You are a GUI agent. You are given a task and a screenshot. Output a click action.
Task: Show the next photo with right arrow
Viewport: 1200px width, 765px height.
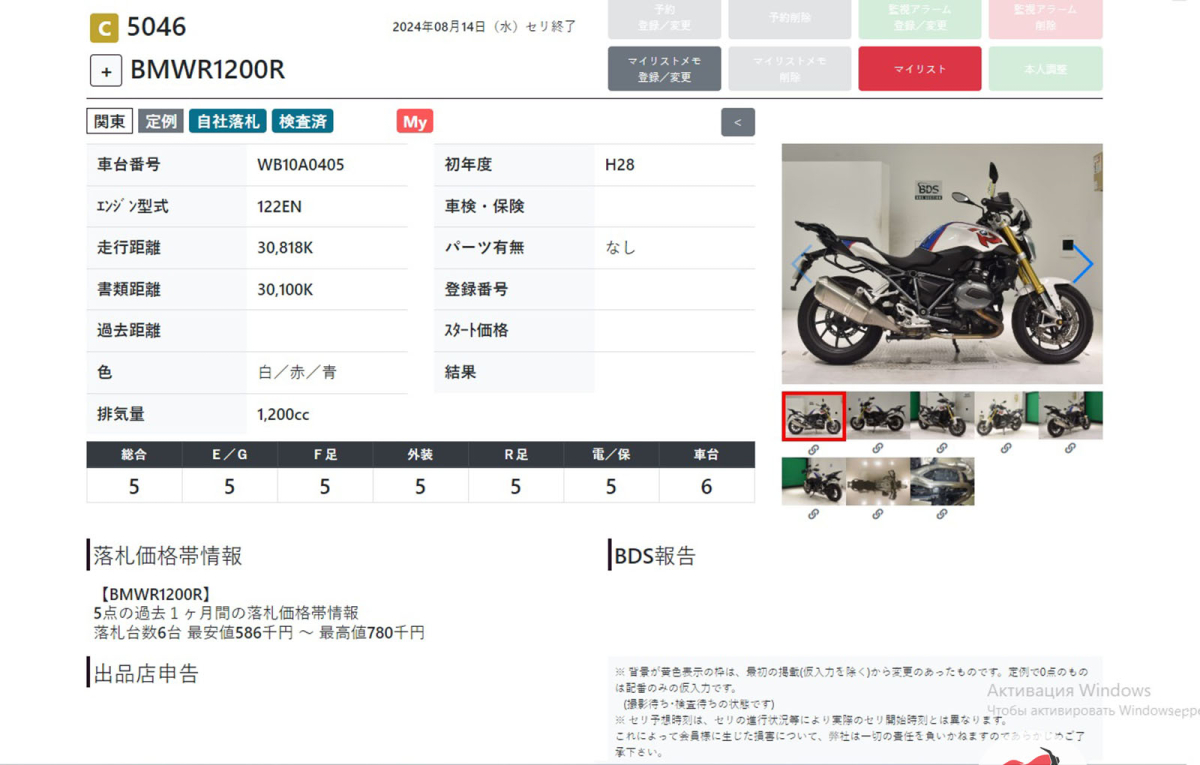click(1082, 264)
